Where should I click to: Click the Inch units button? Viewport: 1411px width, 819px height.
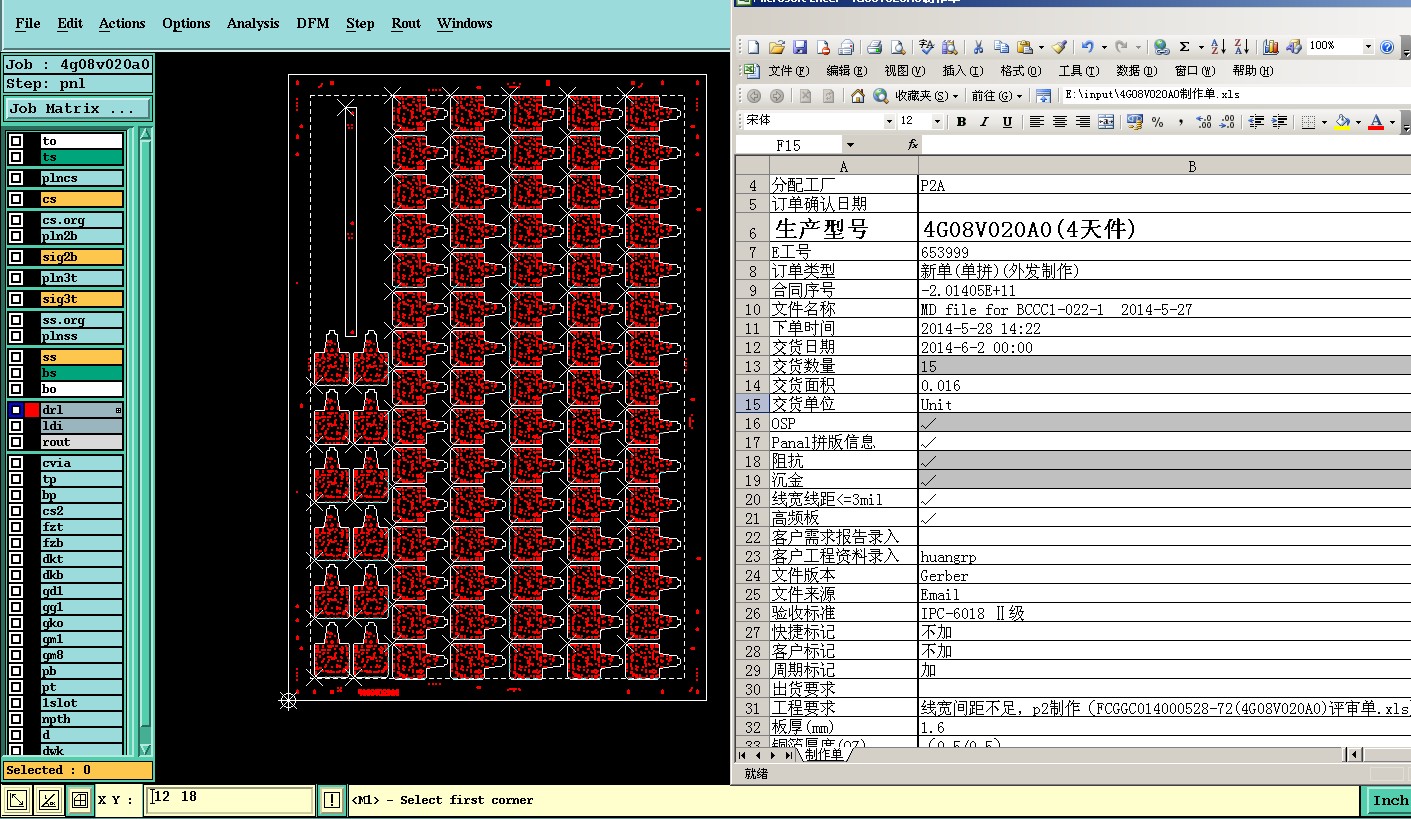coord(1389,800)
